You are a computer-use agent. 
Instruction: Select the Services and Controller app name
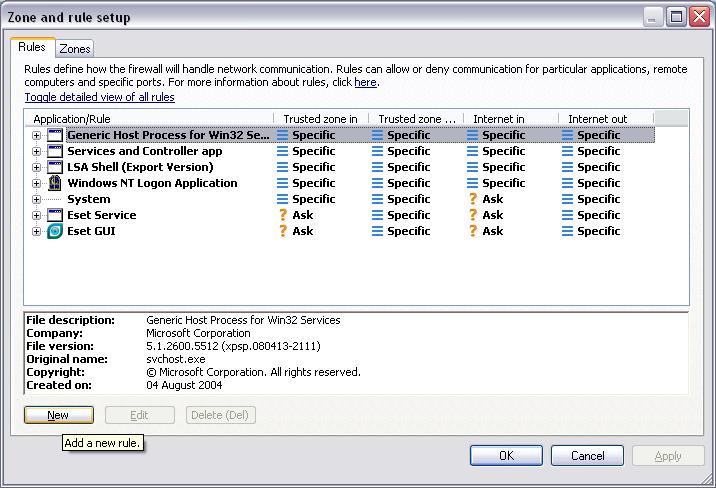(145, 151)
